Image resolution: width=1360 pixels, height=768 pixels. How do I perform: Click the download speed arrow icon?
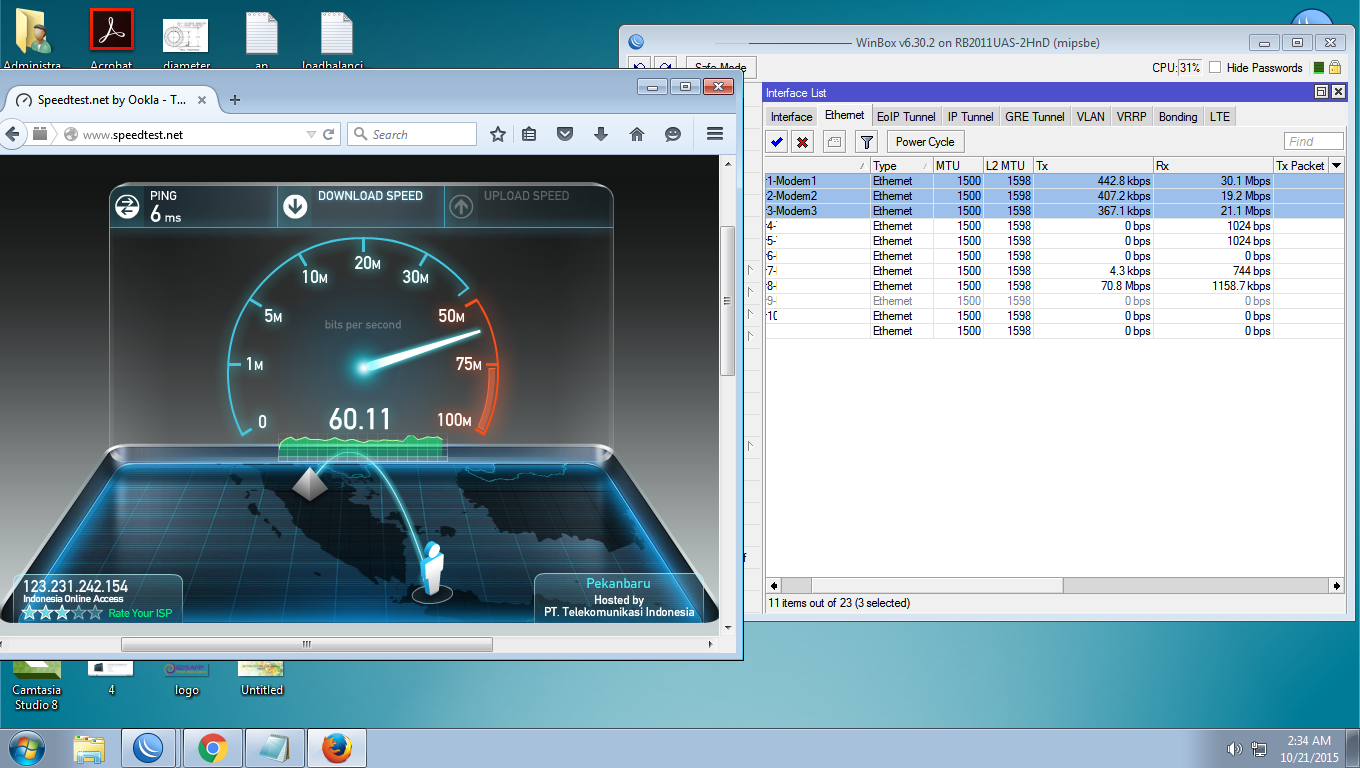click(295, 206)
